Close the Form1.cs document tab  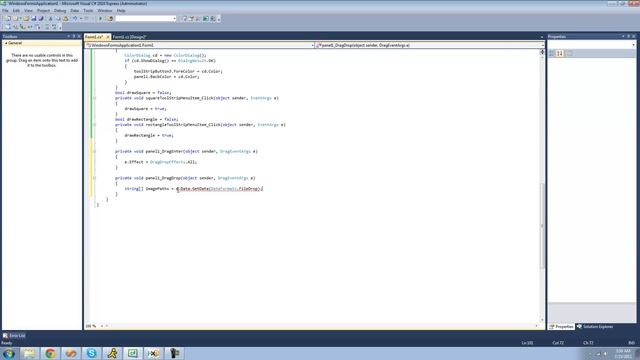tap(108, 37)
